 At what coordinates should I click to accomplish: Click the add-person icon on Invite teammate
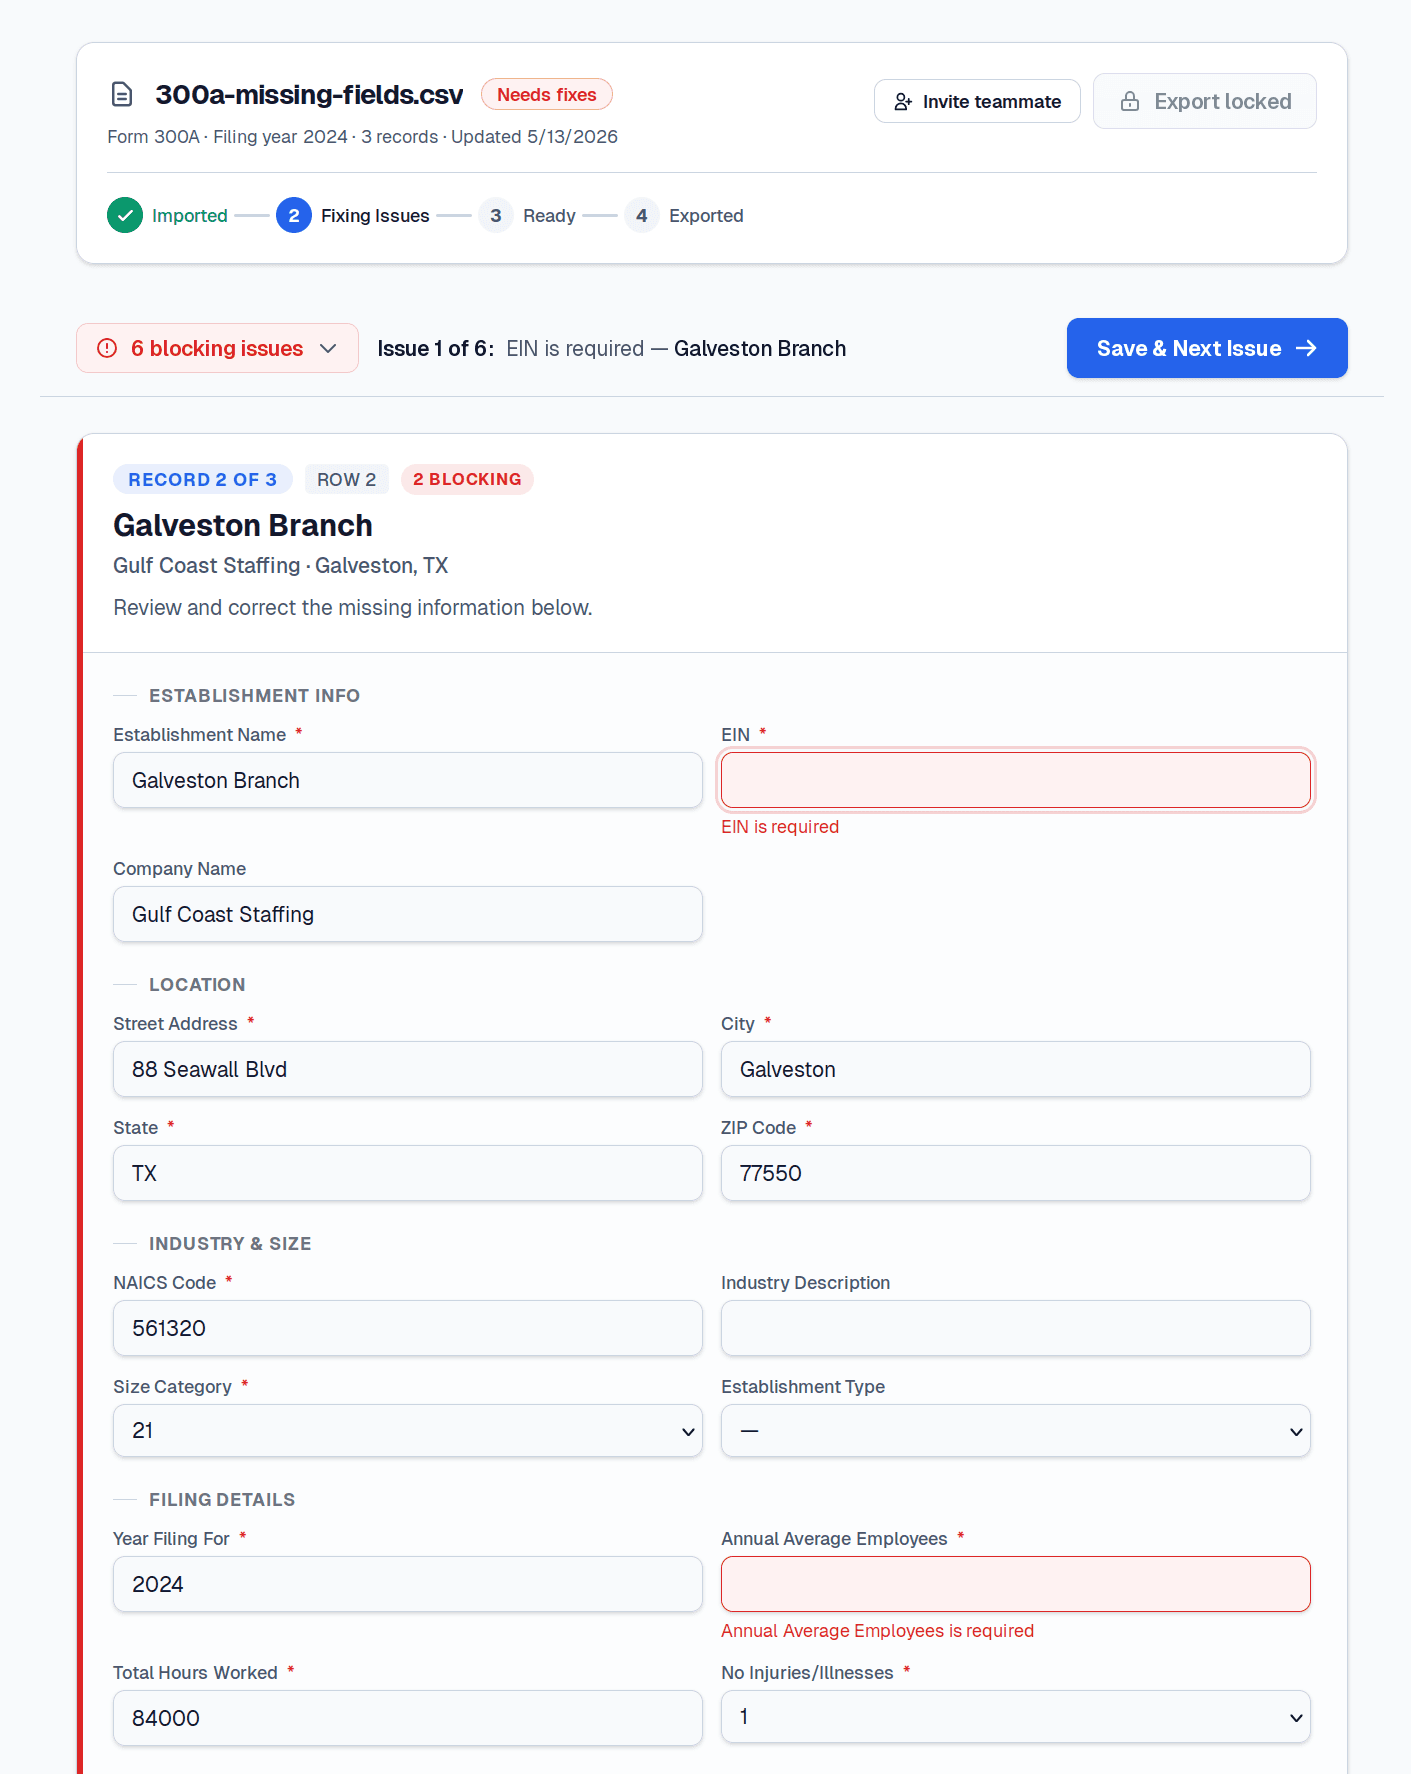click(x=903, y=102)
